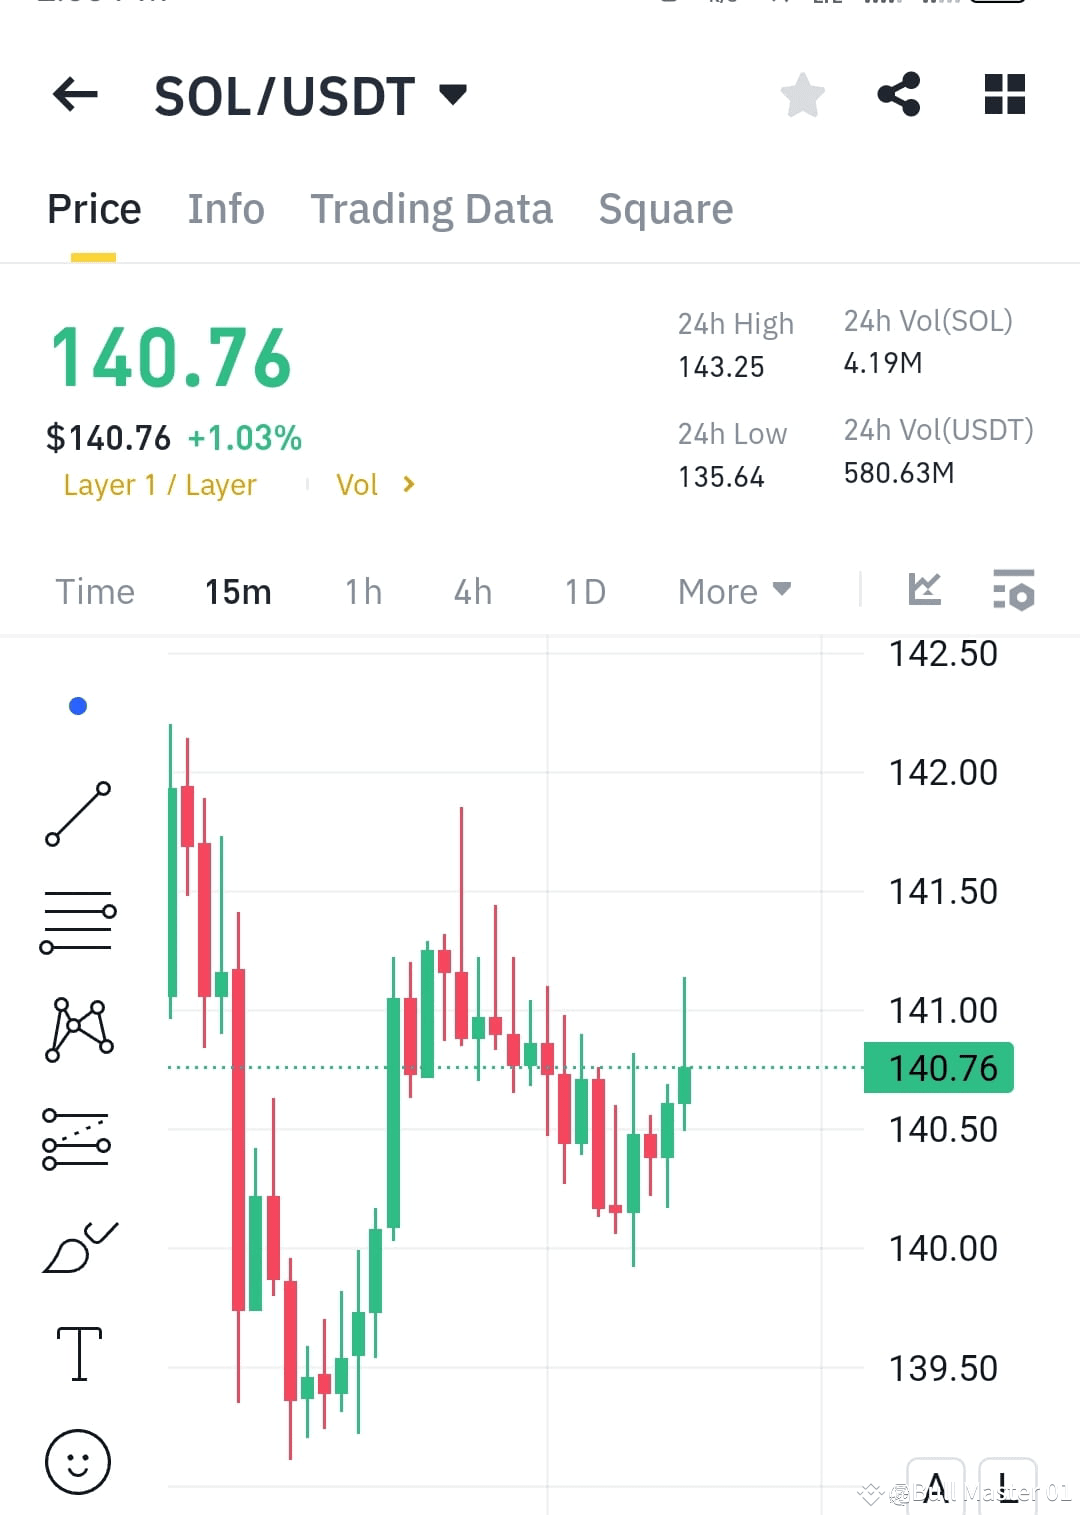Image resolution: width=1080 pixels, height=1515 pixels.
Task: Open the emoji sticker tool
Action: coord(78,1461)
